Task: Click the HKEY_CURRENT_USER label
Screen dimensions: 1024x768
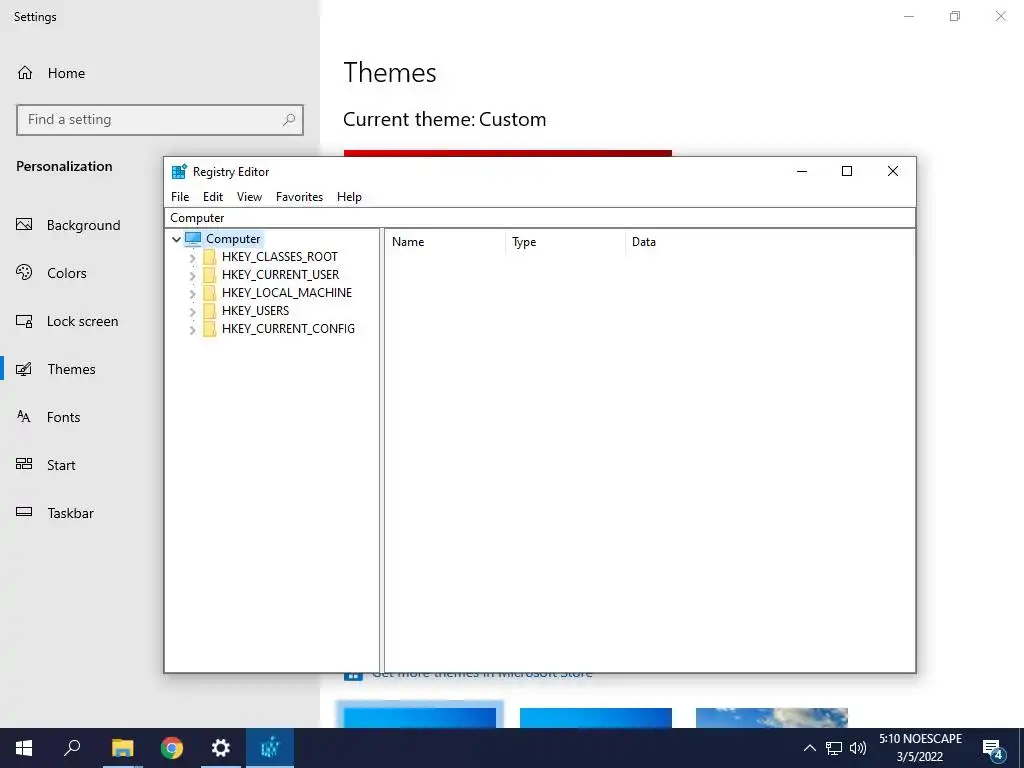Action: coord(280,275)
